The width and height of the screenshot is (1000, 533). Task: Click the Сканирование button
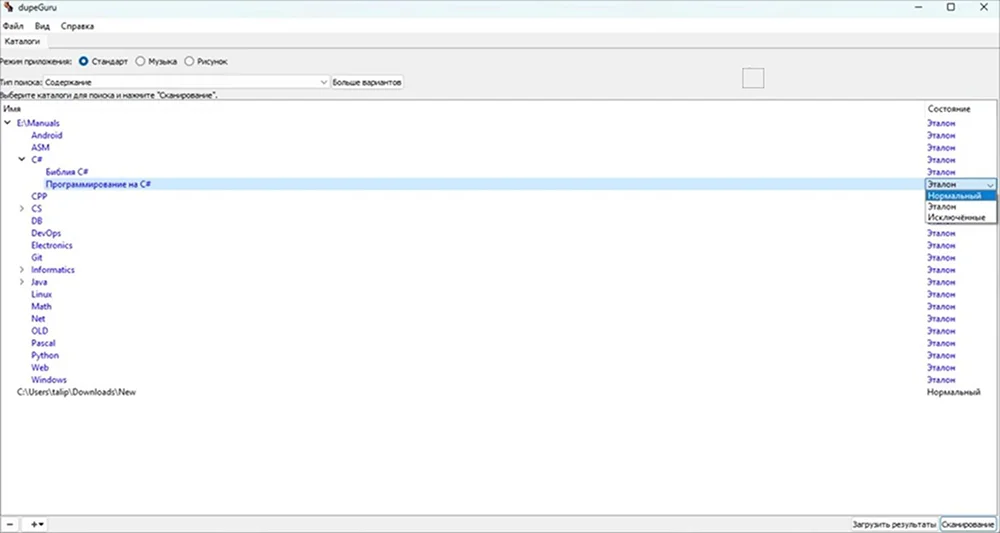click(x=968, y=524)
